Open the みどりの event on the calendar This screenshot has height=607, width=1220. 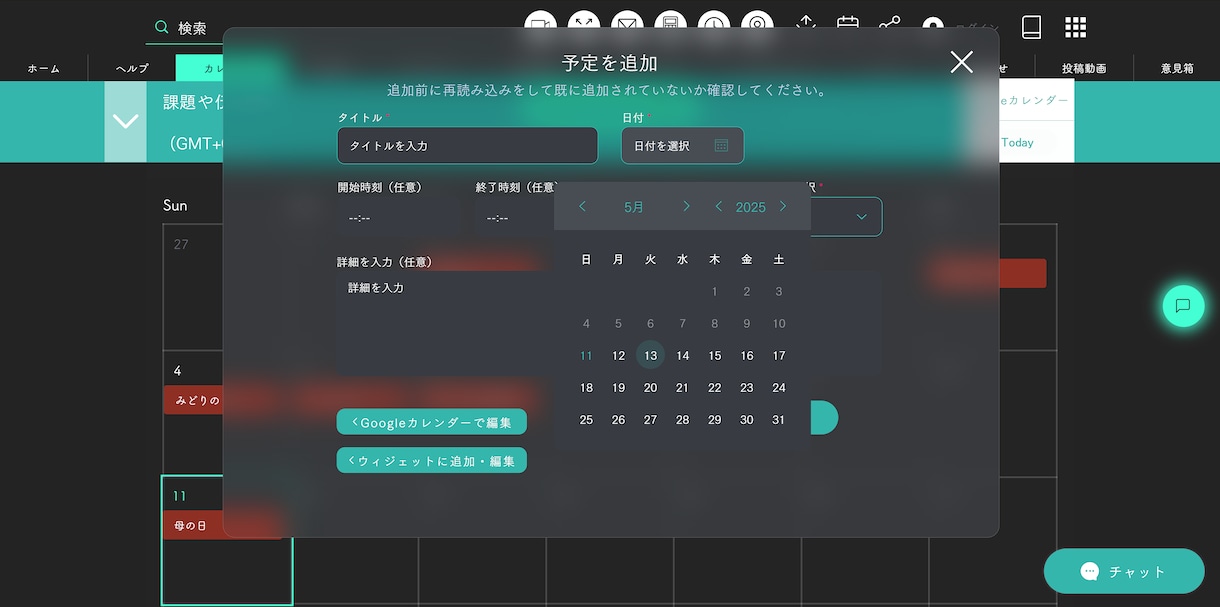[x=193, y=400]
